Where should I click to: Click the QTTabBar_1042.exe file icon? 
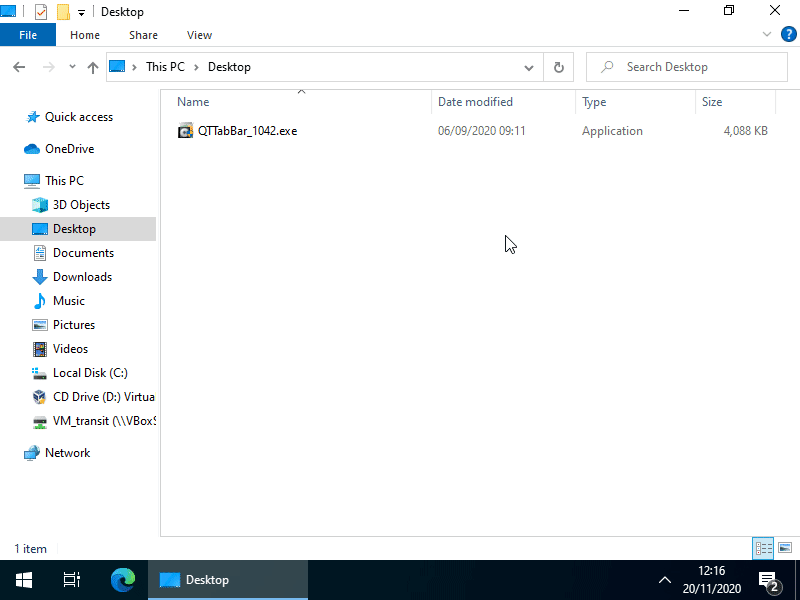pos(185,131)
